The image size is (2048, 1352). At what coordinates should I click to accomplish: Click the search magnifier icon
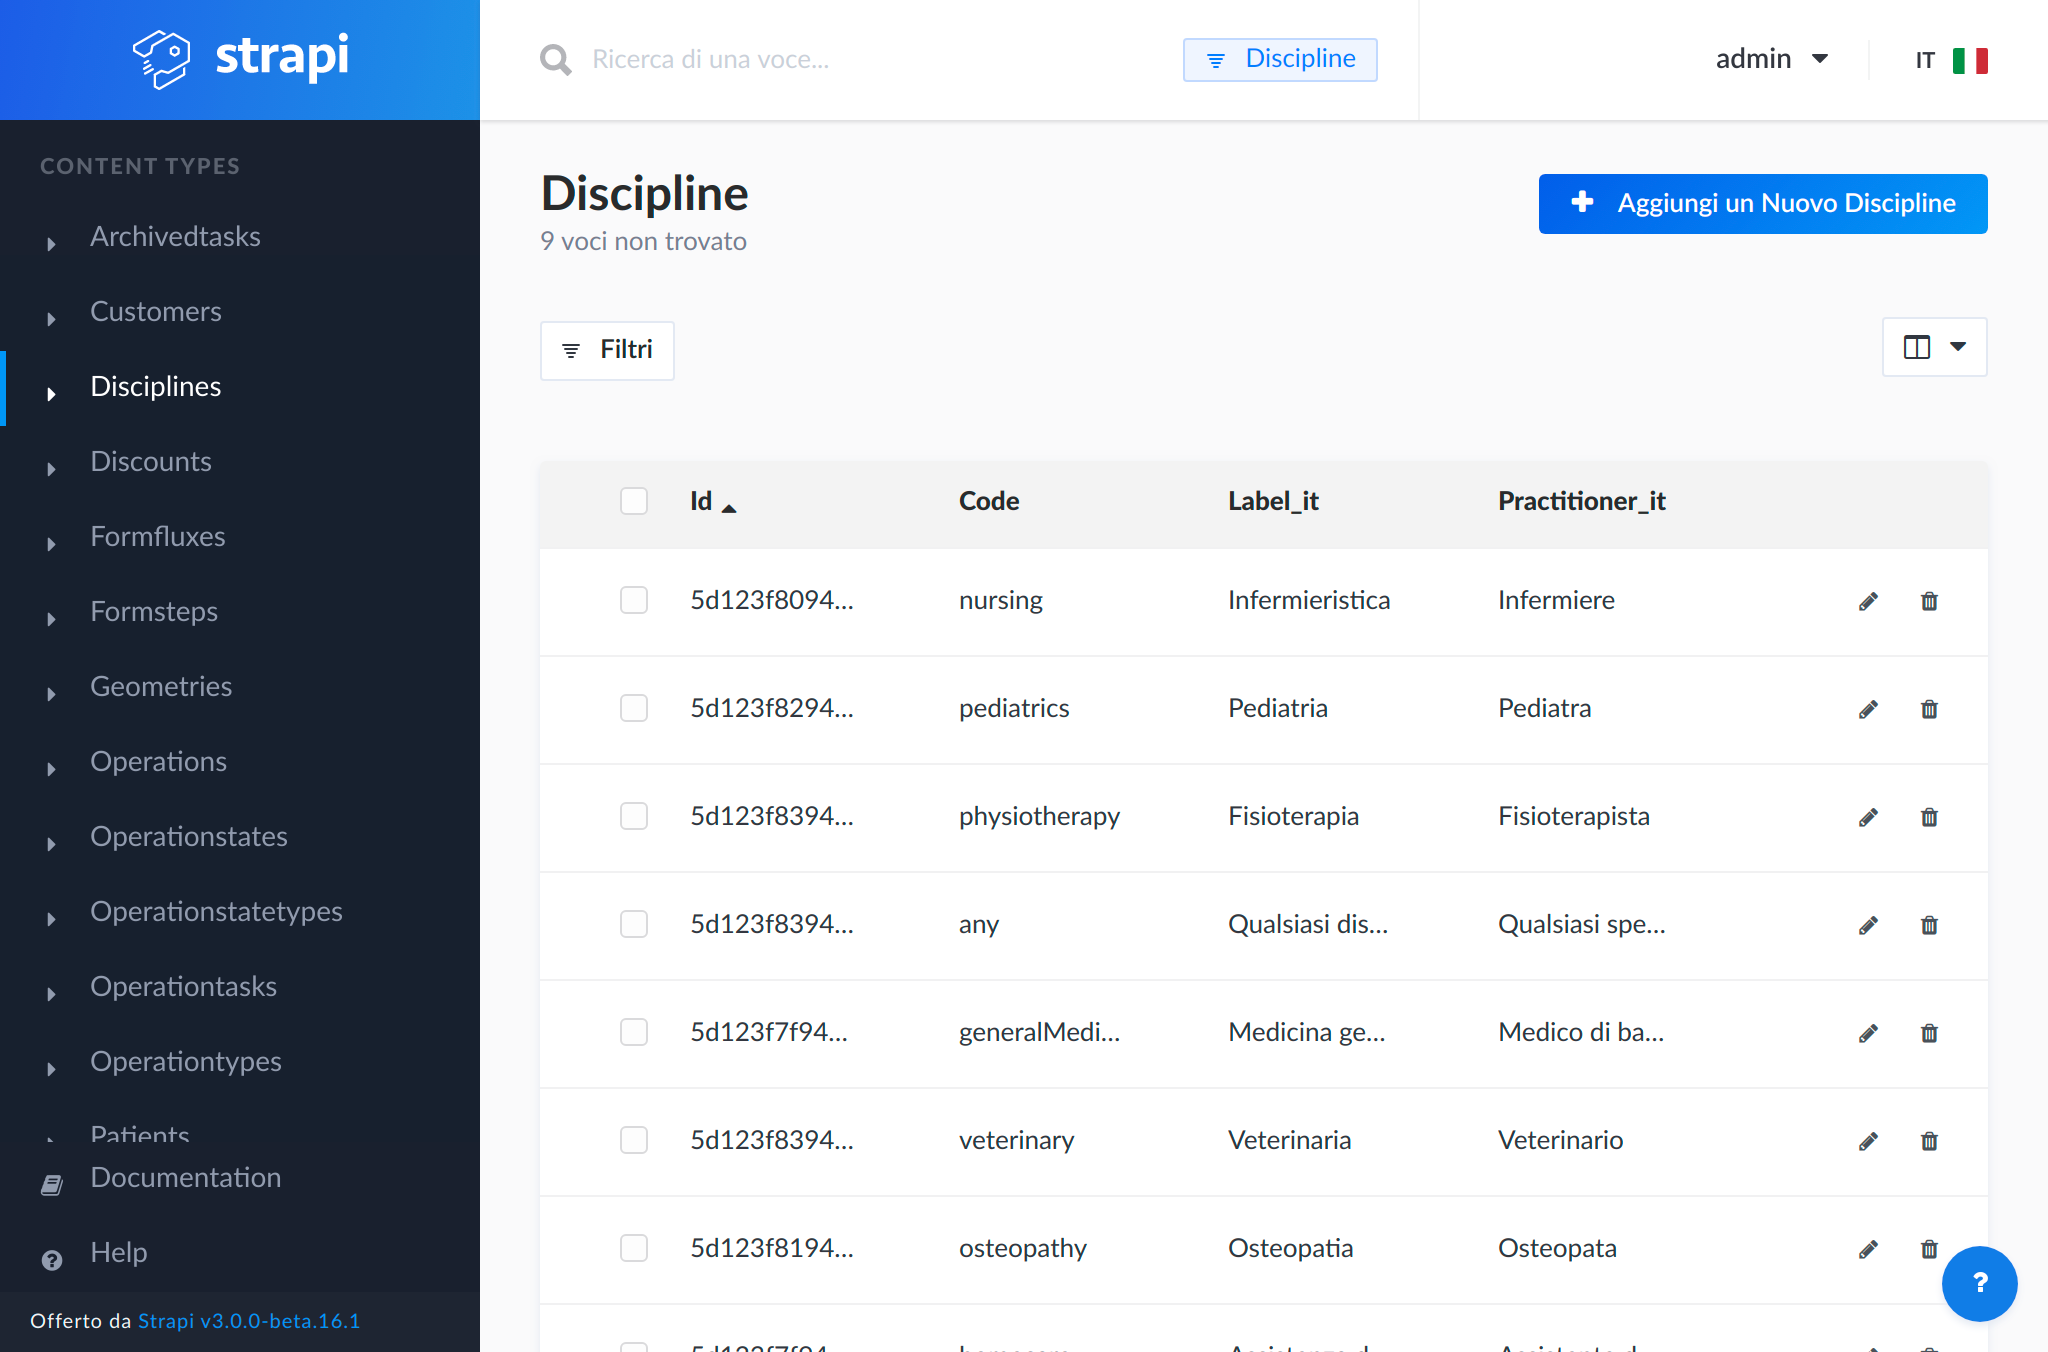click(556, 60)
